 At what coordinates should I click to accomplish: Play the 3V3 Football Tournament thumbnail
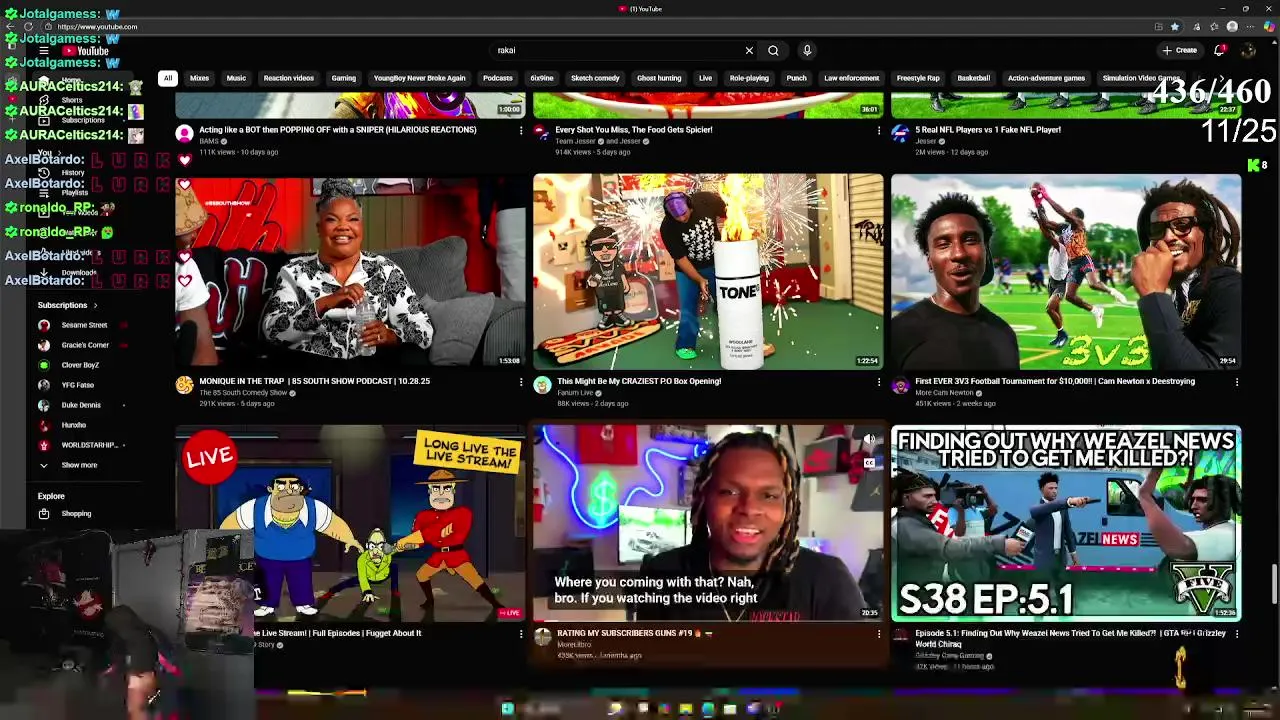tap(1066, 272)
